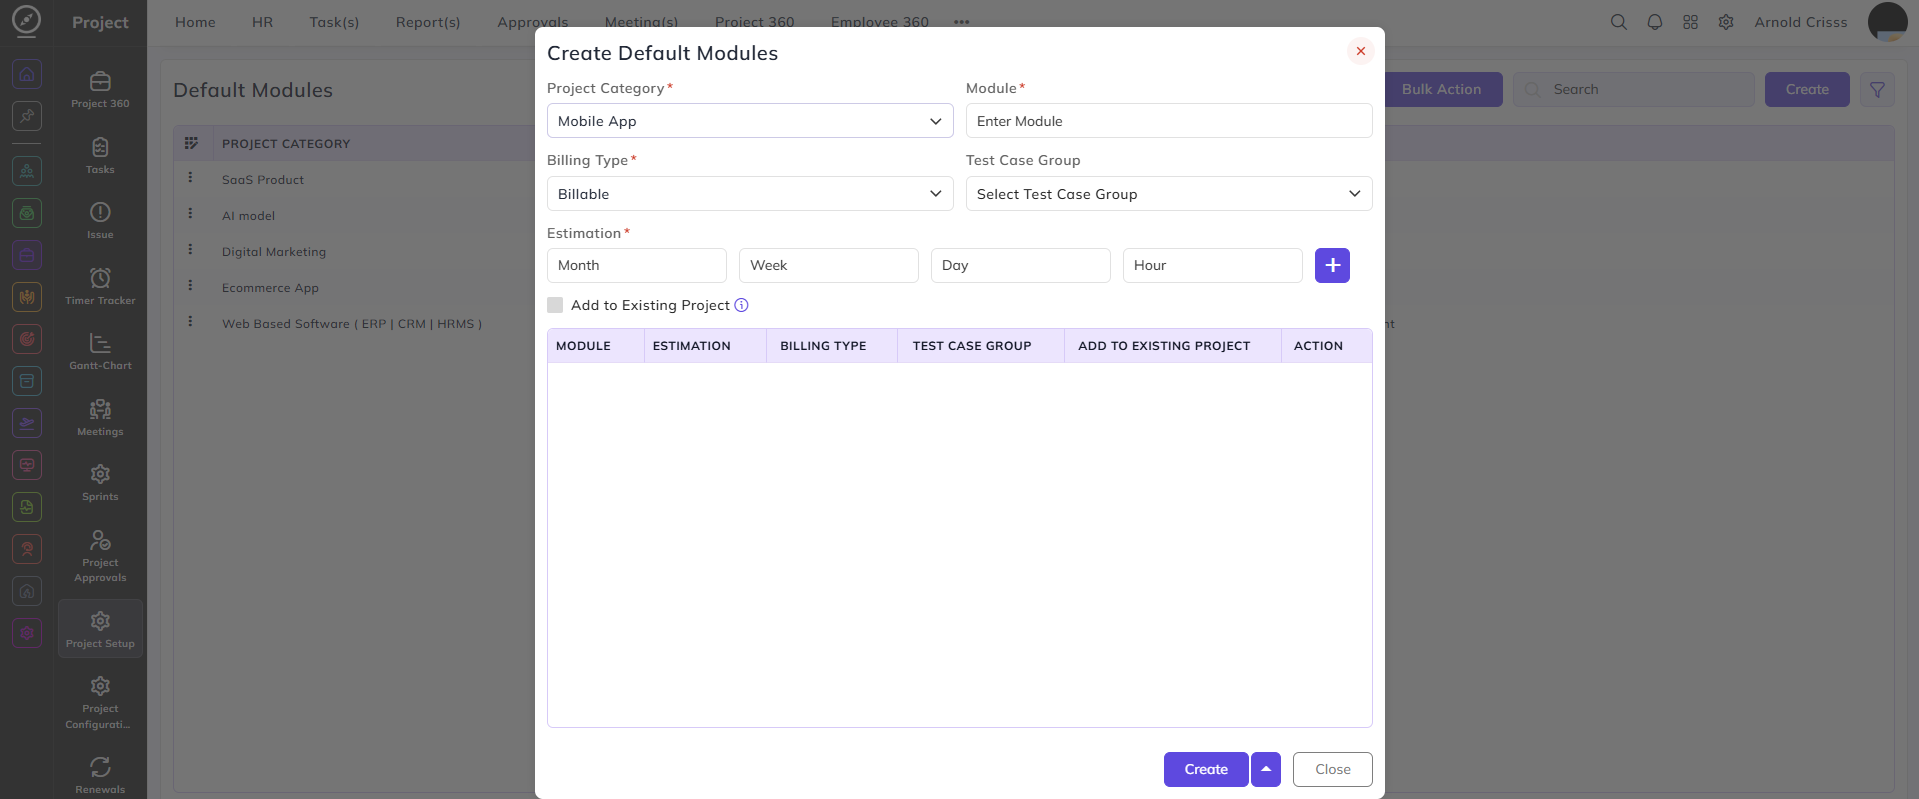Click the Week estimation field

tap(829, 265)
